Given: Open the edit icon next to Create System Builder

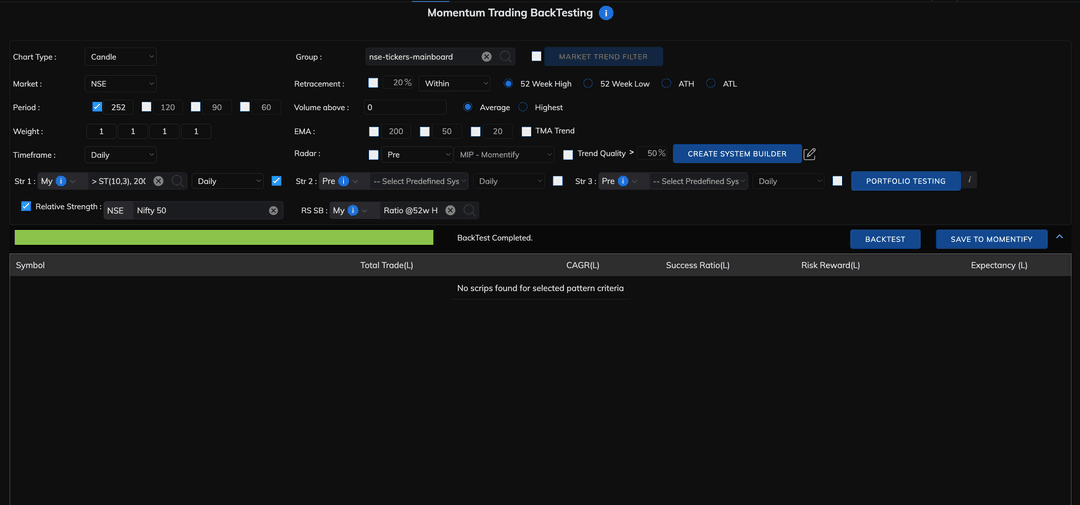Looking at the screenshot, I should [810, 154].
